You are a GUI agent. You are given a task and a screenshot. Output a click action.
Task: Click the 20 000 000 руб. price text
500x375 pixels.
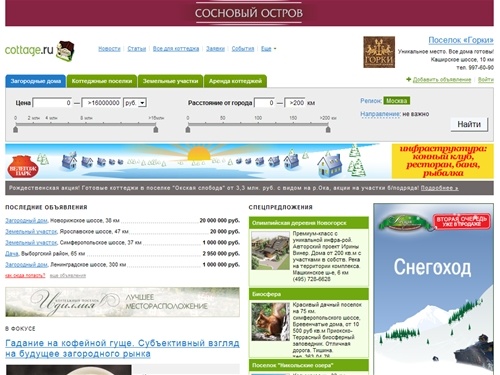click(x=220, y=220)
